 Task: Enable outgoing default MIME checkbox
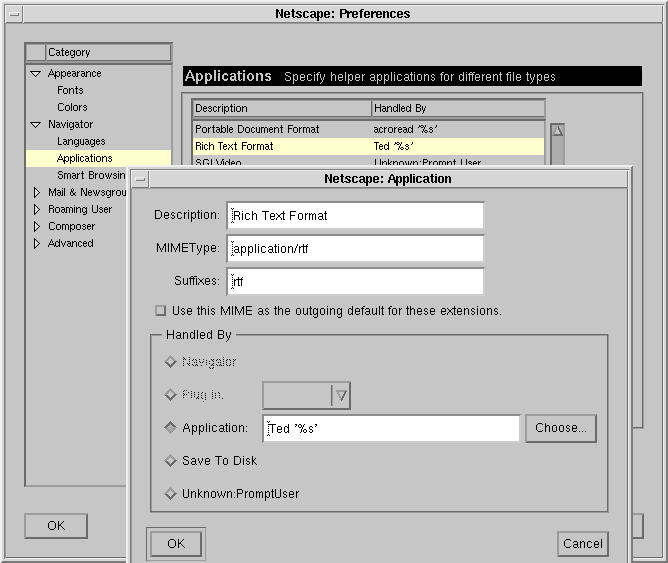point(160,311)
